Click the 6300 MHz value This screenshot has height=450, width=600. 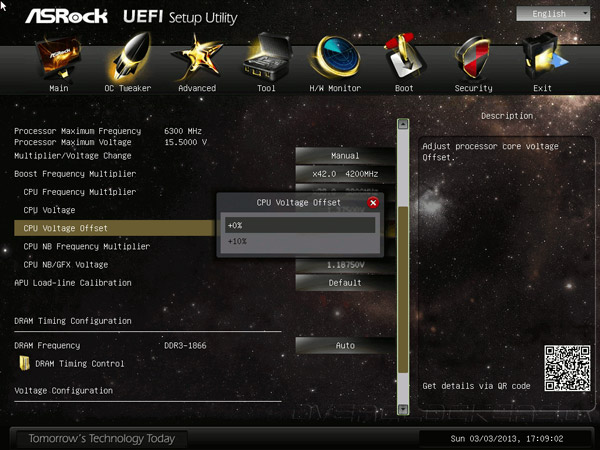tap(183, 131)
